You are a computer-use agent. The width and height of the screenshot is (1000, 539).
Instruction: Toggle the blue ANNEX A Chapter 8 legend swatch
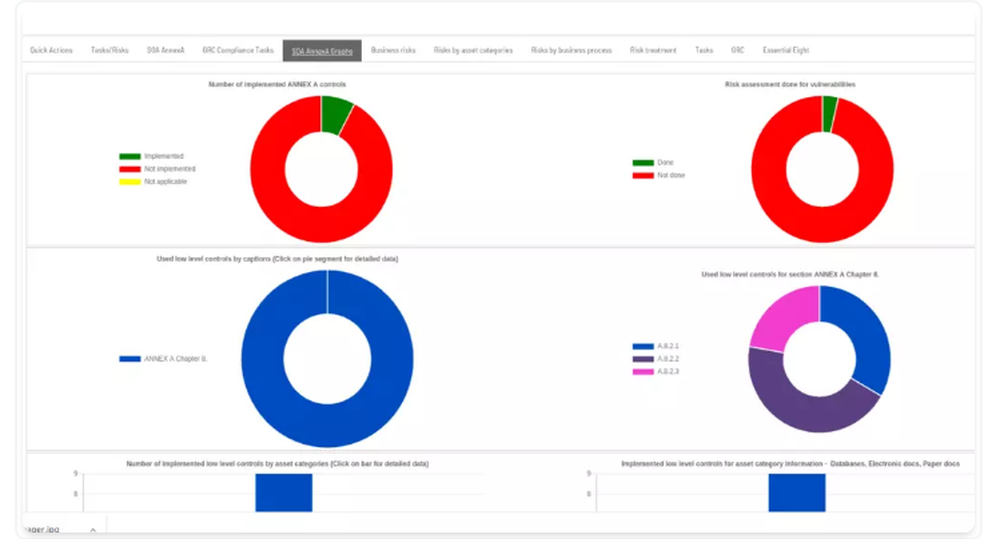(130, 359)
